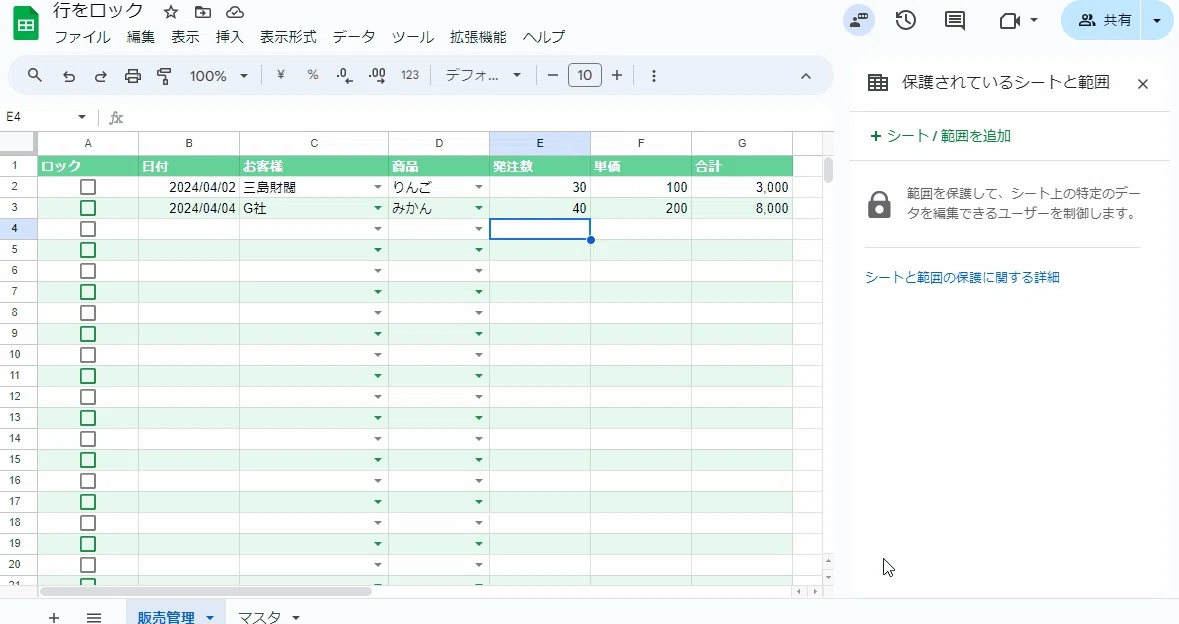Open the 販売管理 sheet tab menu arrow
1179x624 pixels.
[x=210, y=618]
